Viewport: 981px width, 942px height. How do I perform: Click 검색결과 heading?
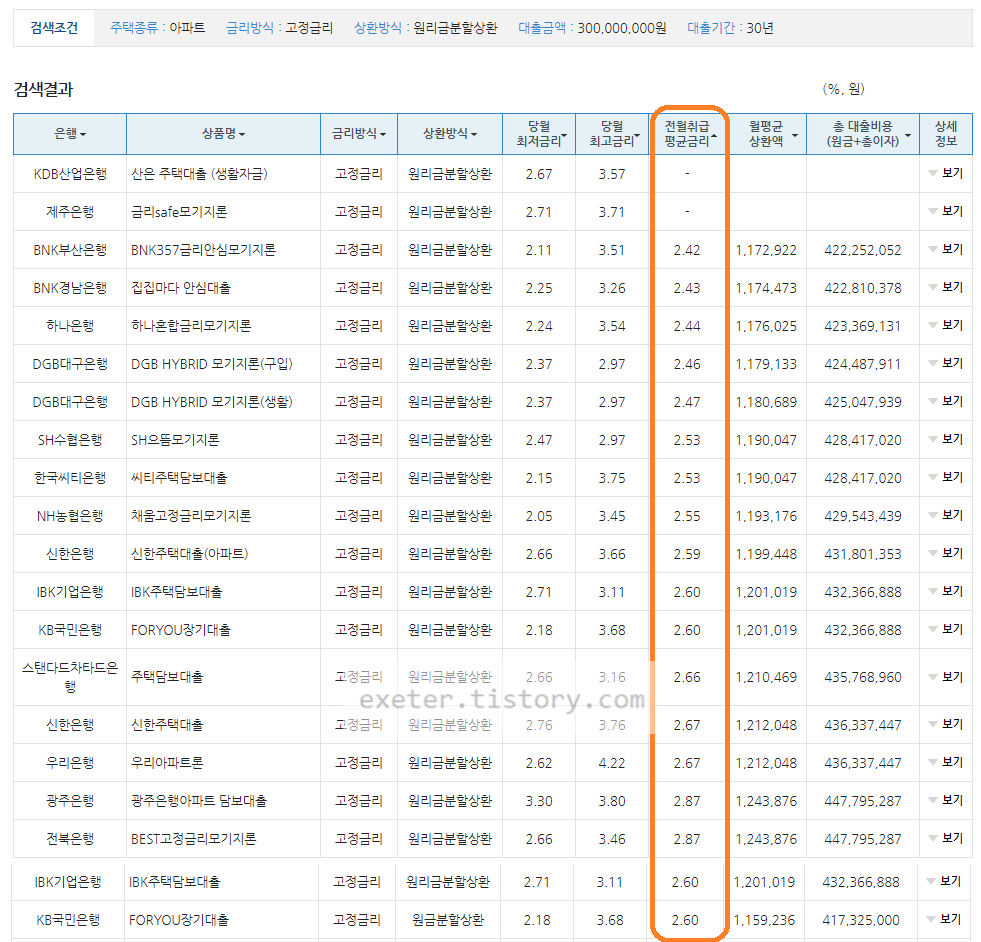(x=43, y=89)
